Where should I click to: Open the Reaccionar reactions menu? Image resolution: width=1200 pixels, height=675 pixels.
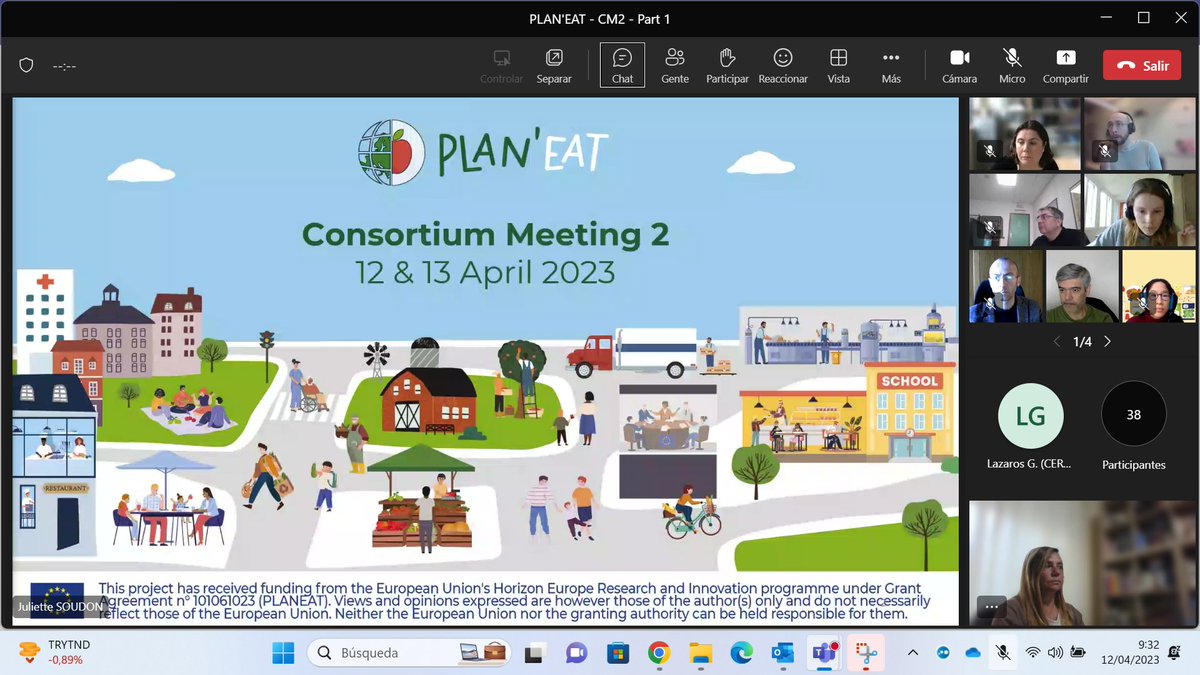pyautogui.click(x=783, y=65)
